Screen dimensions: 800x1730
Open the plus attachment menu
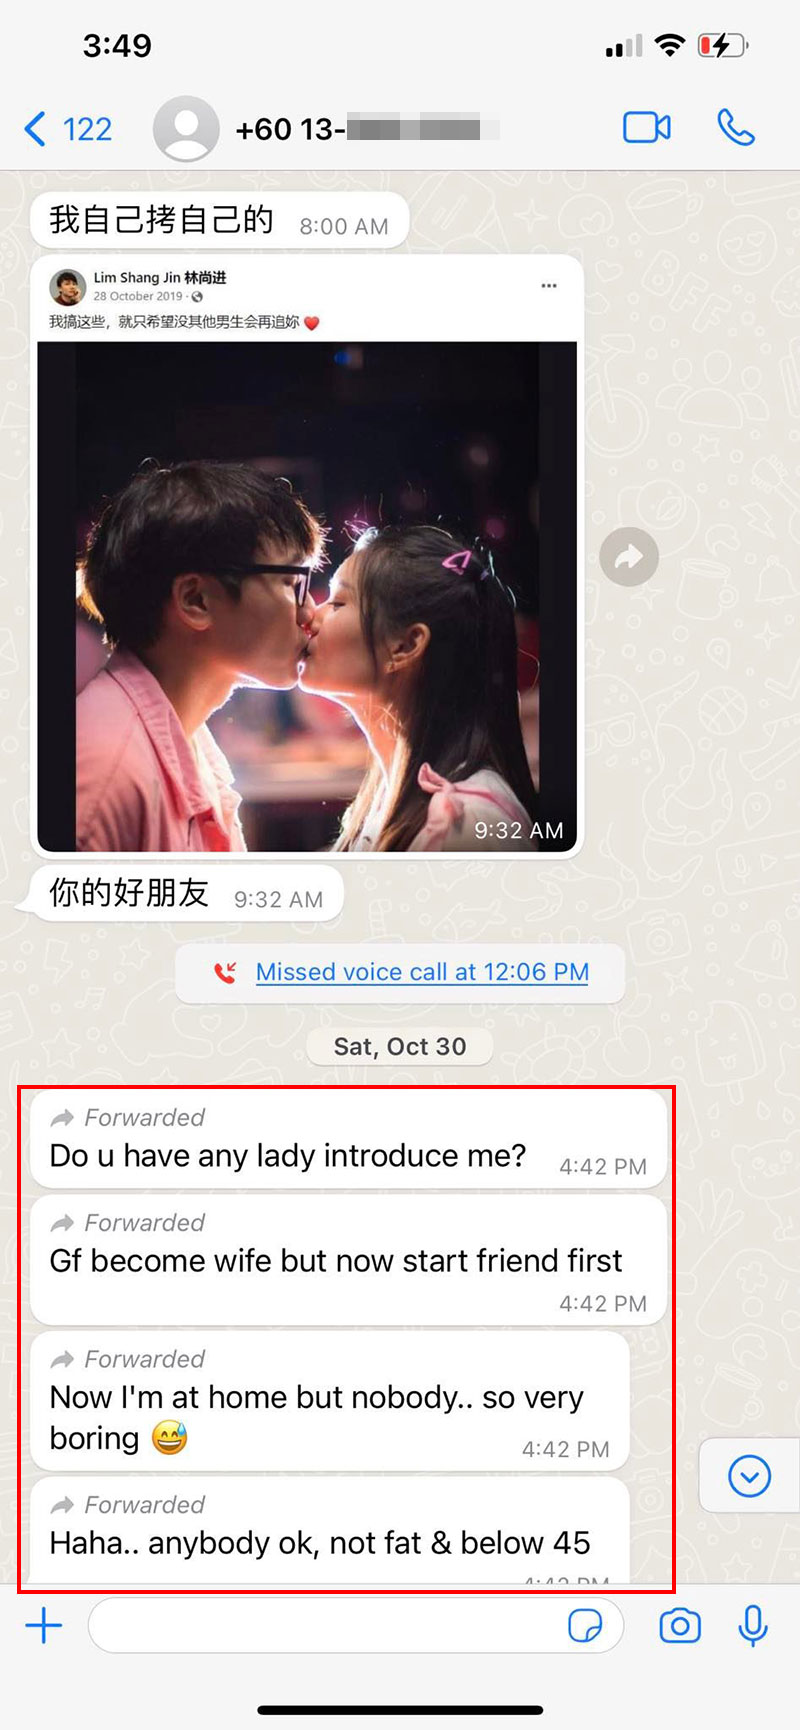click(44, 1625)
